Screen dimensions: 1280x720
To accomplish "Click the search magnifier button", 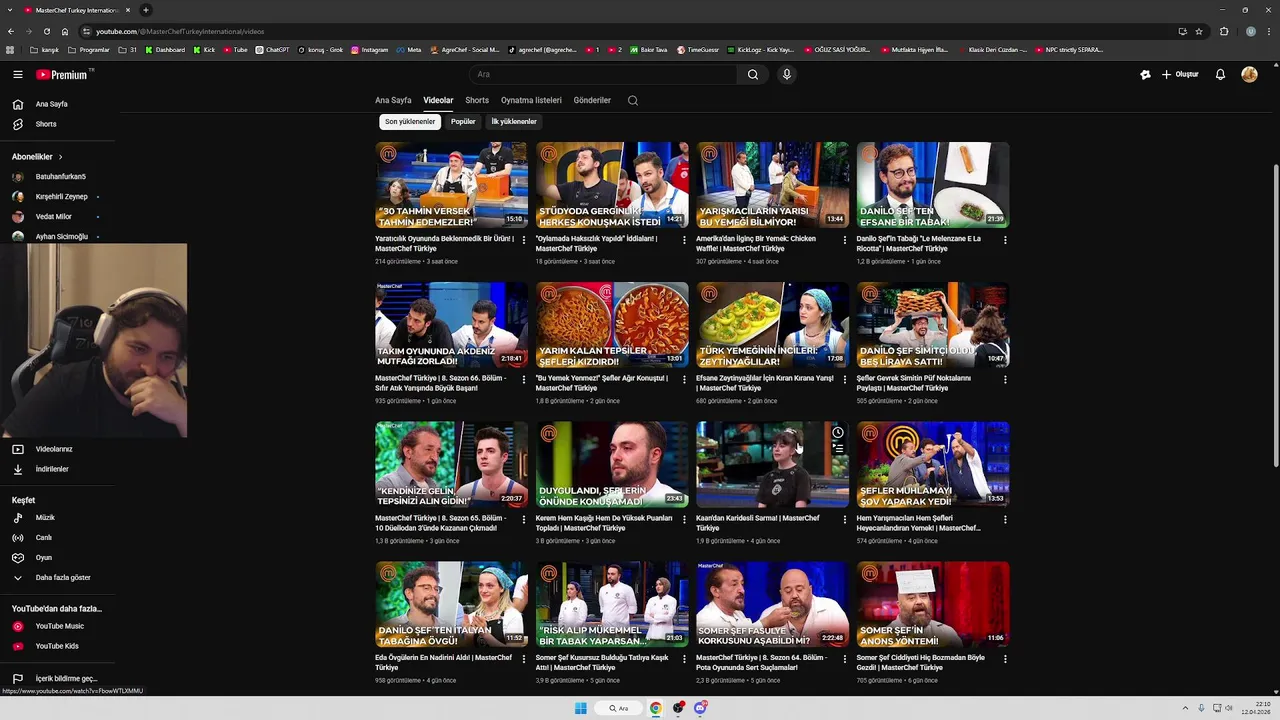I will tap(753, 74).
